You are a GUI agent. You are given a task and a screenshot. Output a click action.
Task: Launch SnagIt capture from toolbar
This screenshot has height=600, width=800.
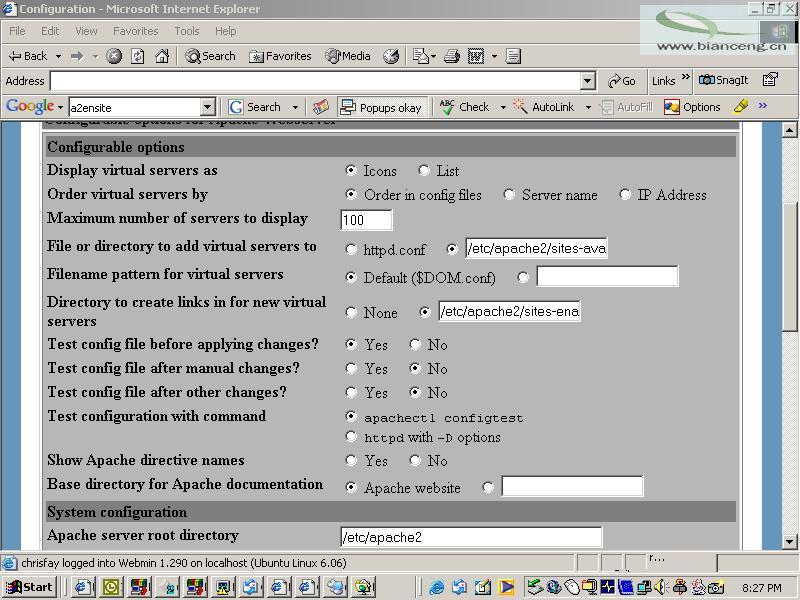point(723,80)
